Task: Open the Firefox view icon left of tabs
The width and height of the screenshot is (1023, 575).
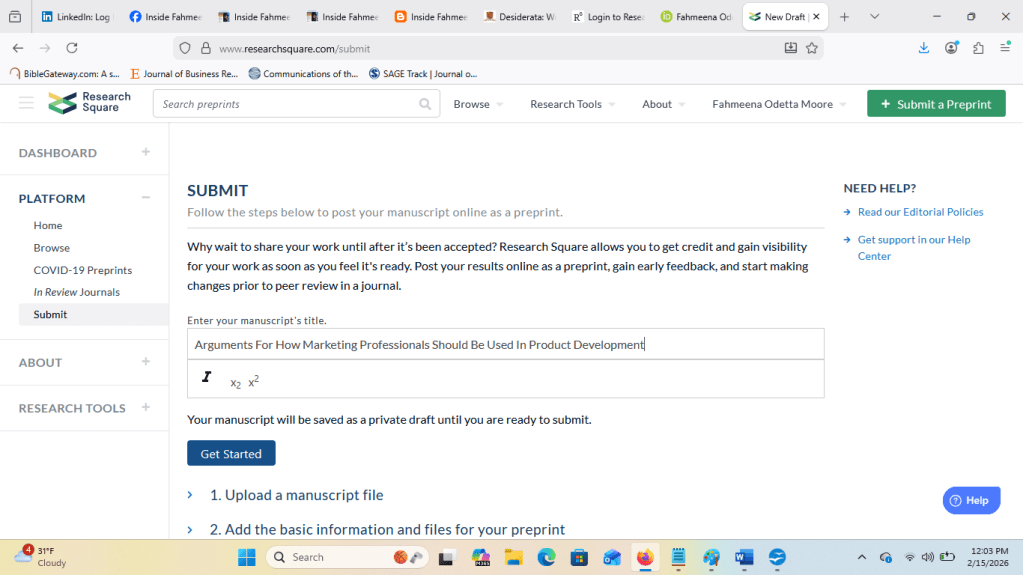Action: 15,17
